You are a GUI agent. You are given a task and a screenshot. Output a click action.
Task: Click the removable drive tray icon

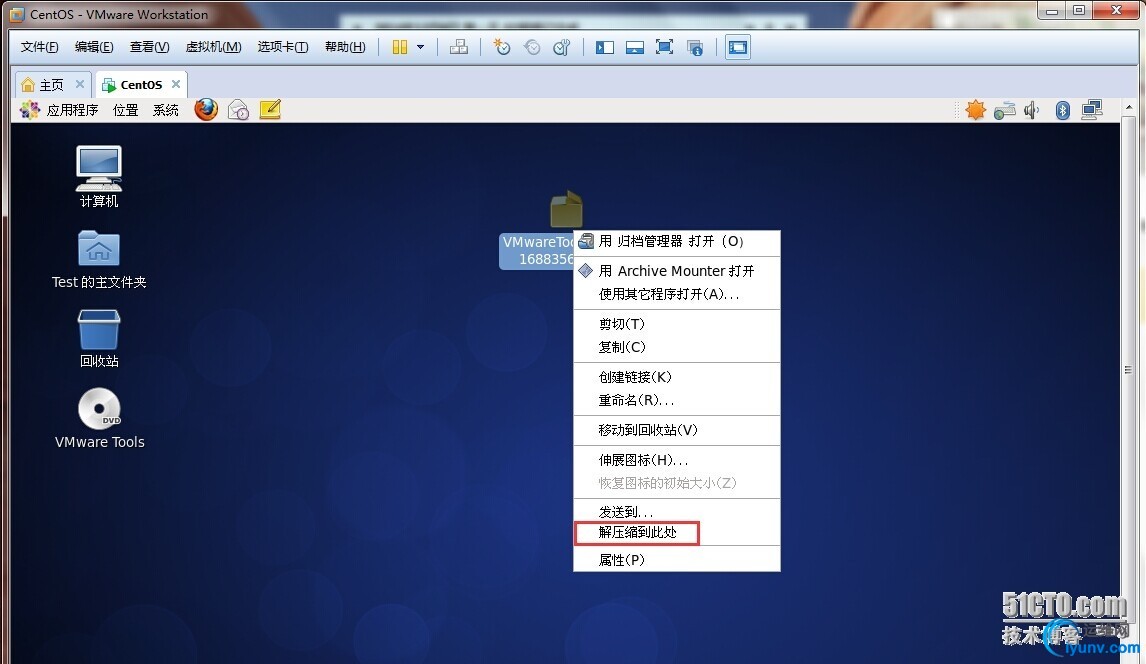pos(1005,110)
